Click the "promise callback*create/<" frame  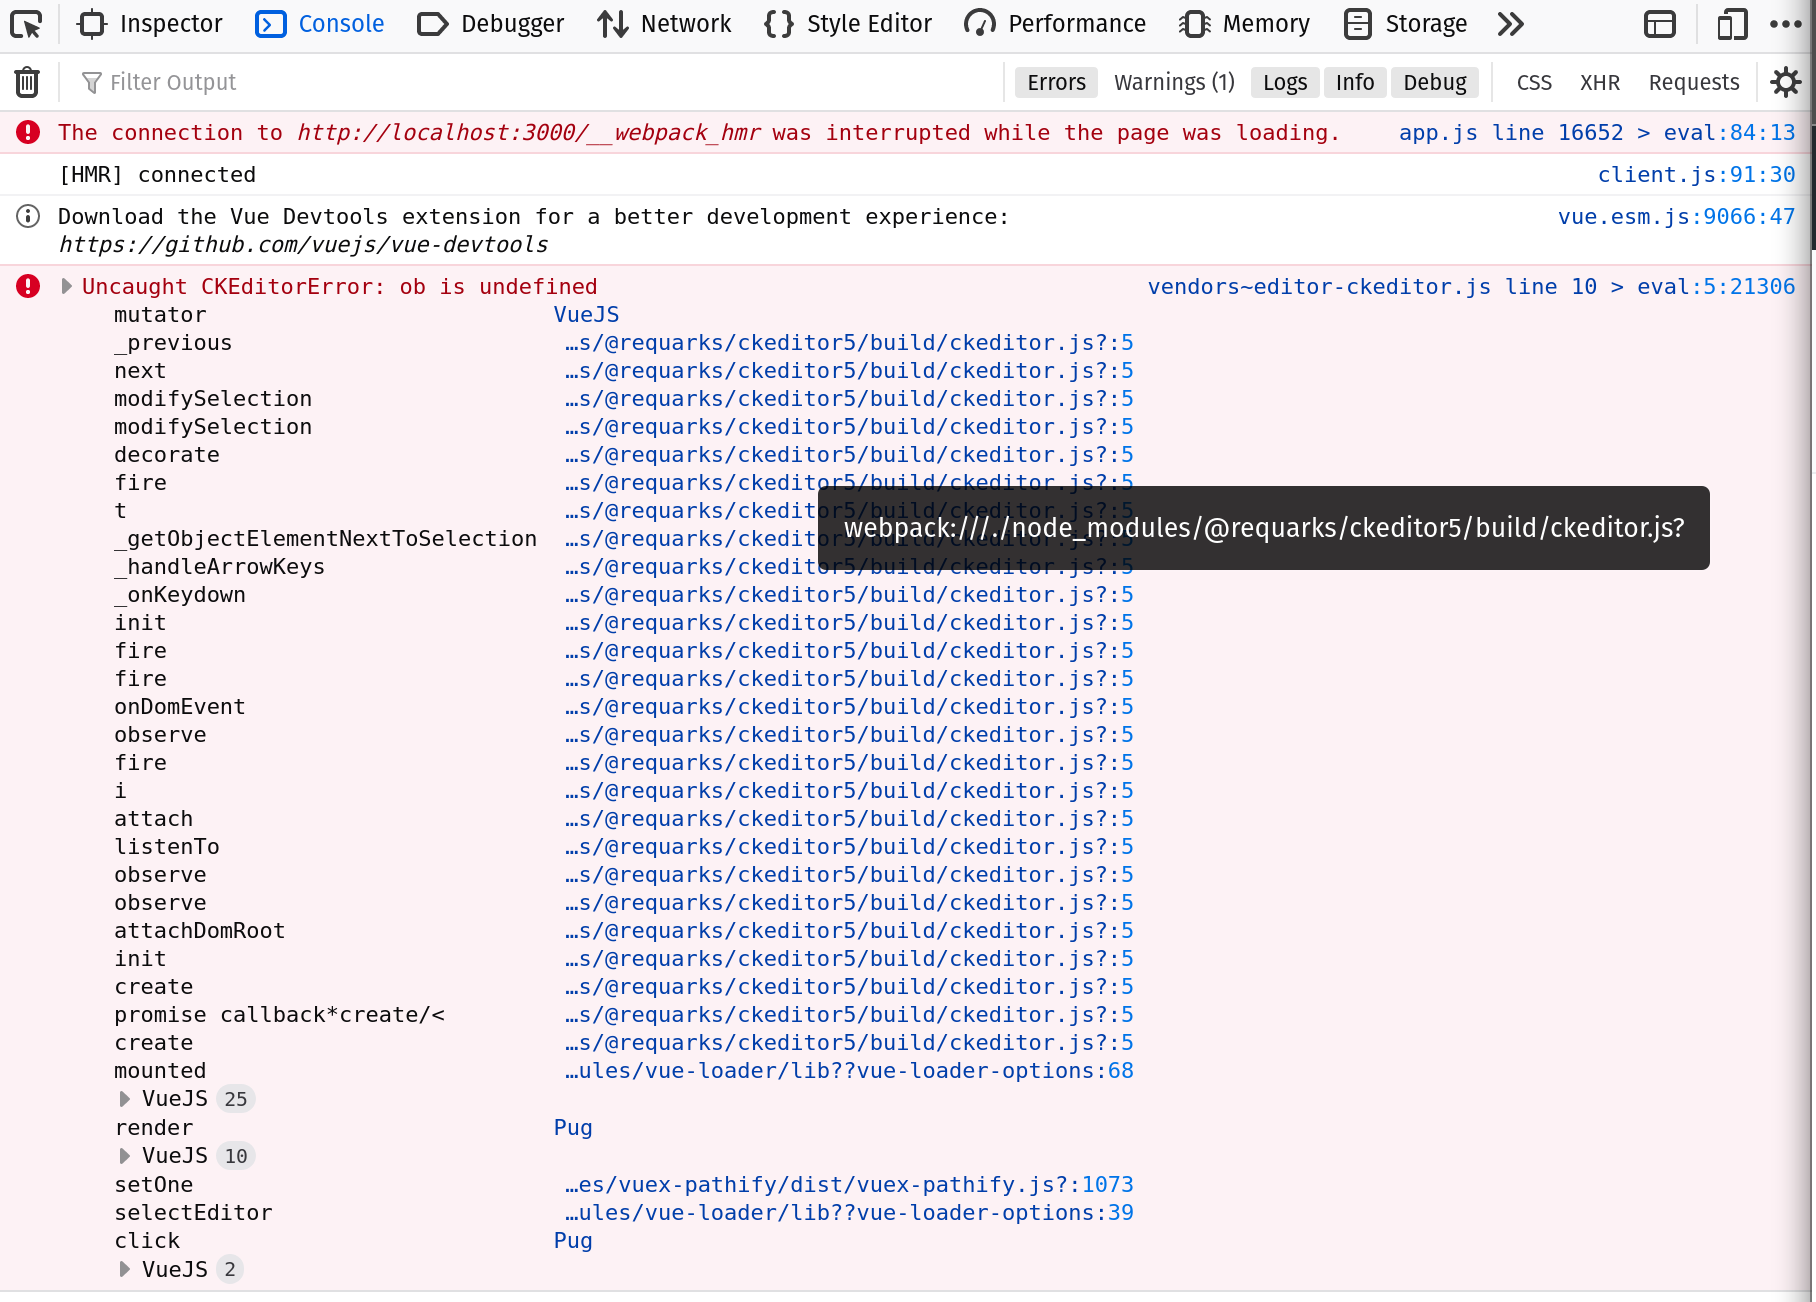279,1014
